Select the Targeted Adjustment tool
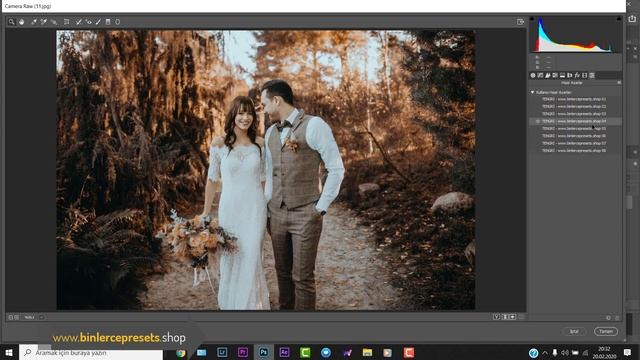This screenshot has width=640, height=360. 54,22
